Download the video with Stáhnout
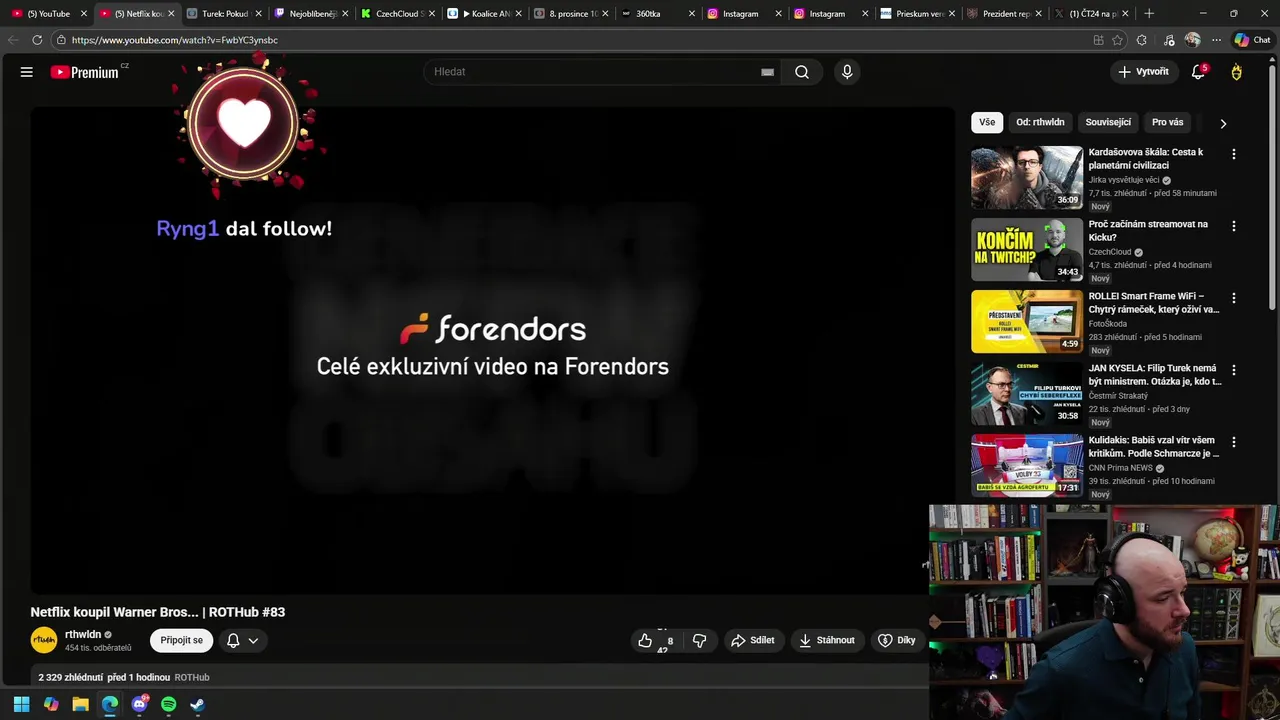 [x=826, y=640]
